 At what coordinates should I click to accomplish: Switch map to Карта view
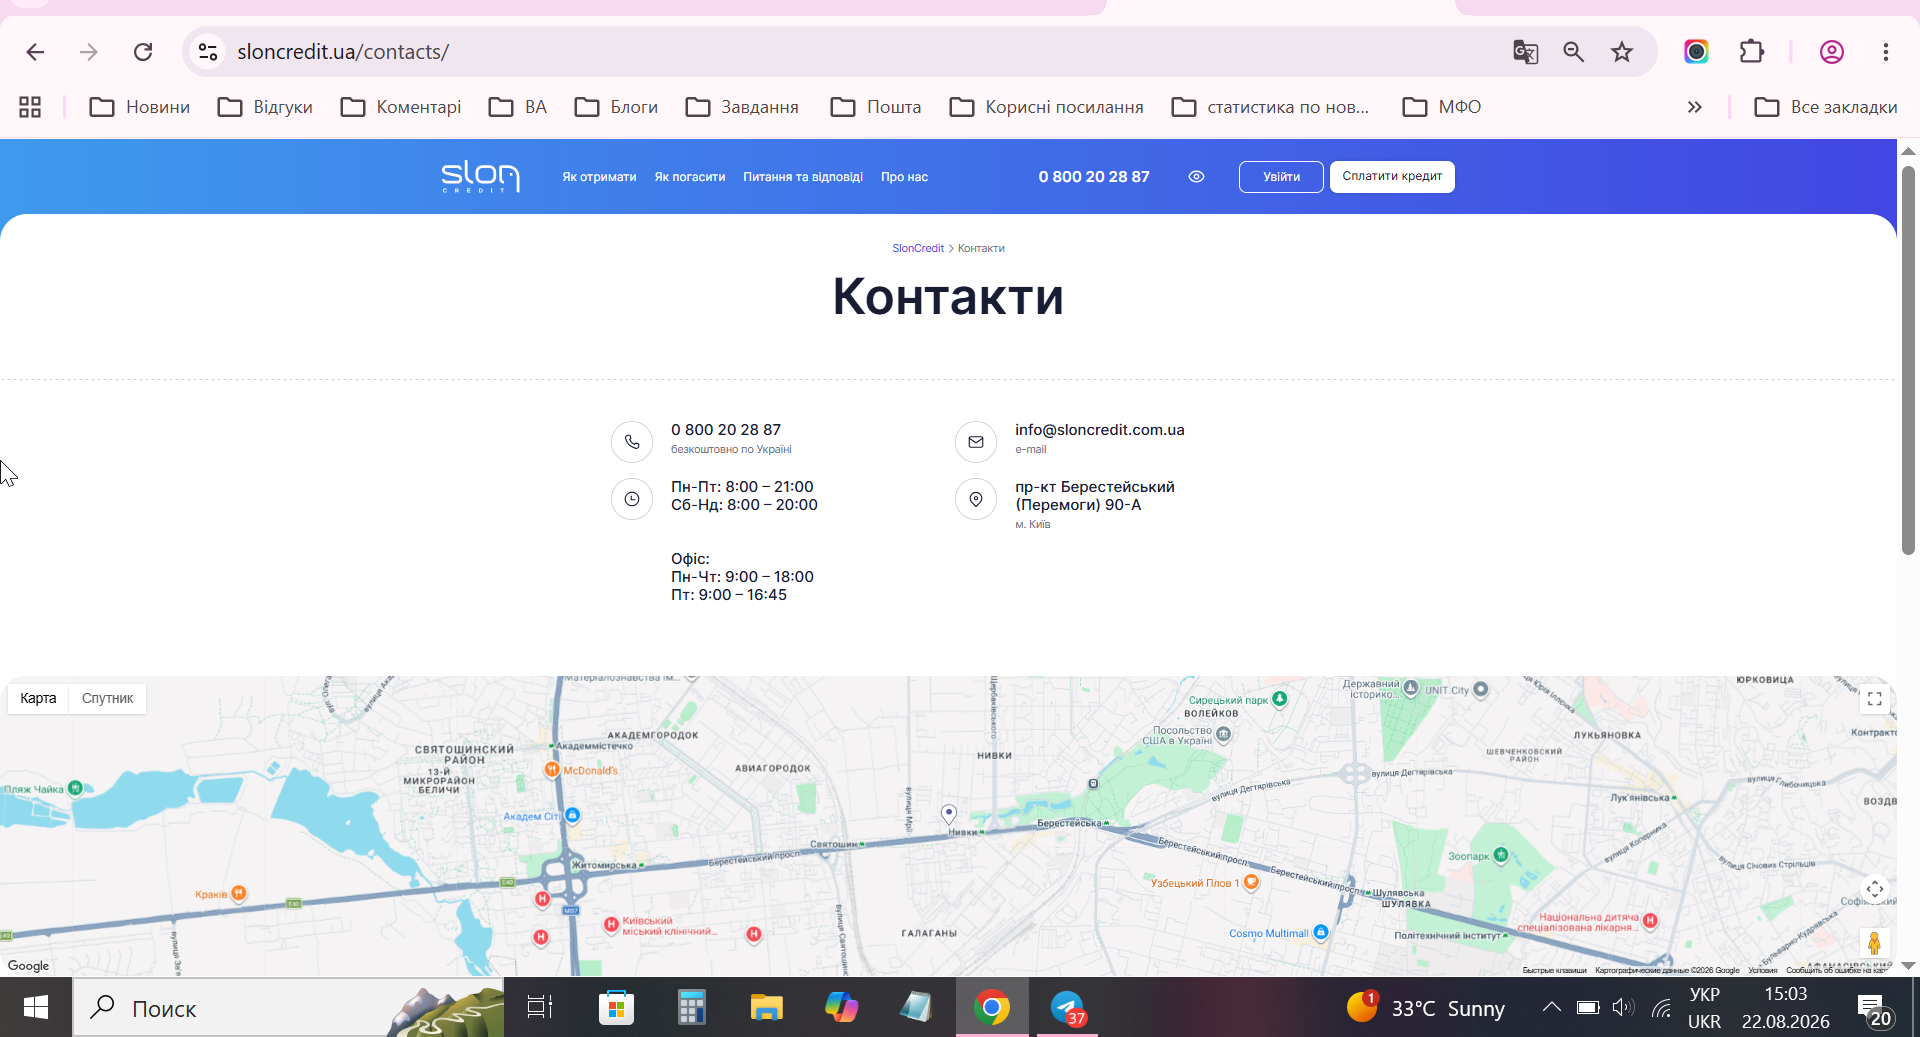point(38,698)
